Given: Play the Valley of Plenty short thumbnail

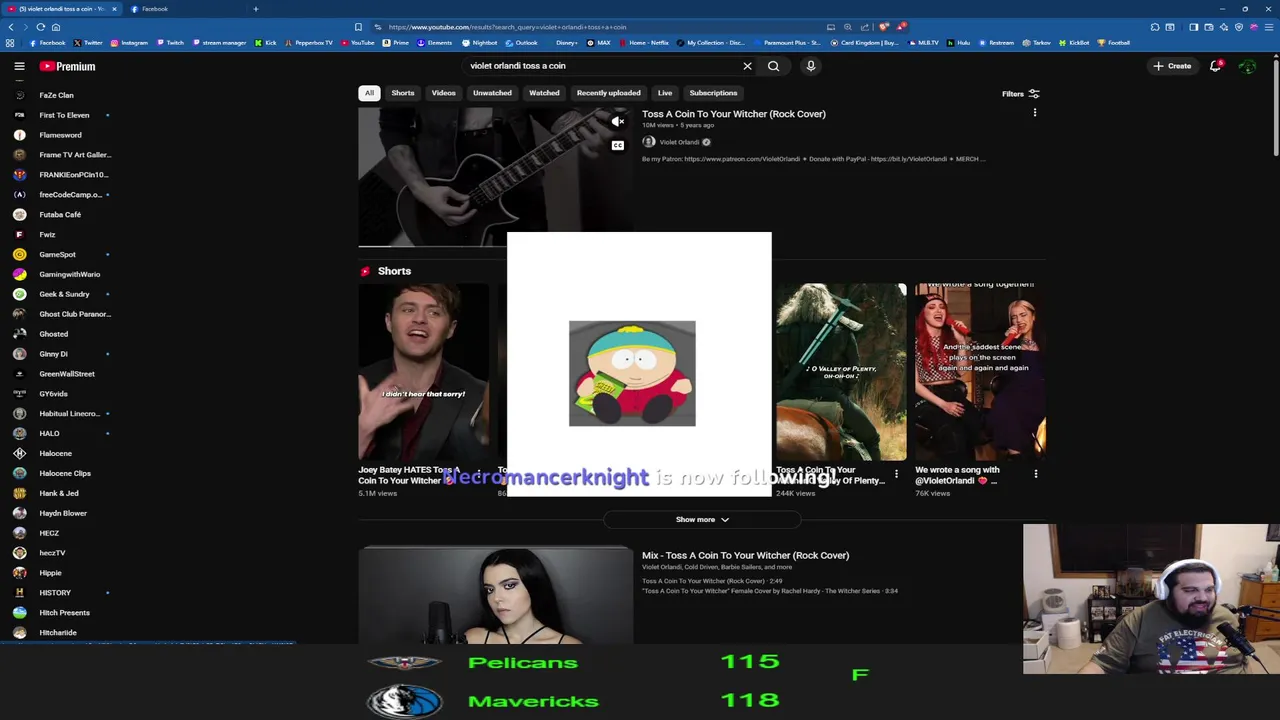Looking at the screenshot, I should 841,372.
